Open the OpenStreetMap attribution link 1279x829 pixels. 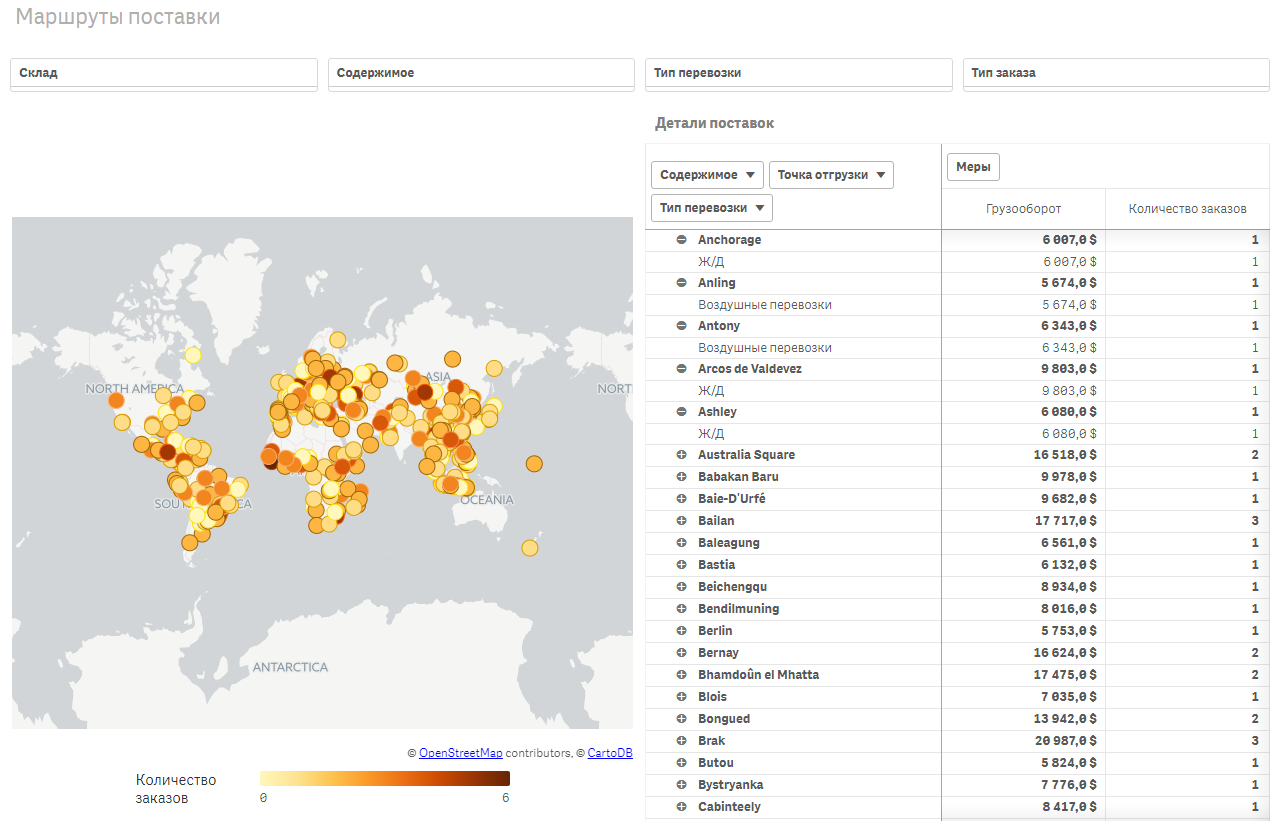(x=460, y=753)
